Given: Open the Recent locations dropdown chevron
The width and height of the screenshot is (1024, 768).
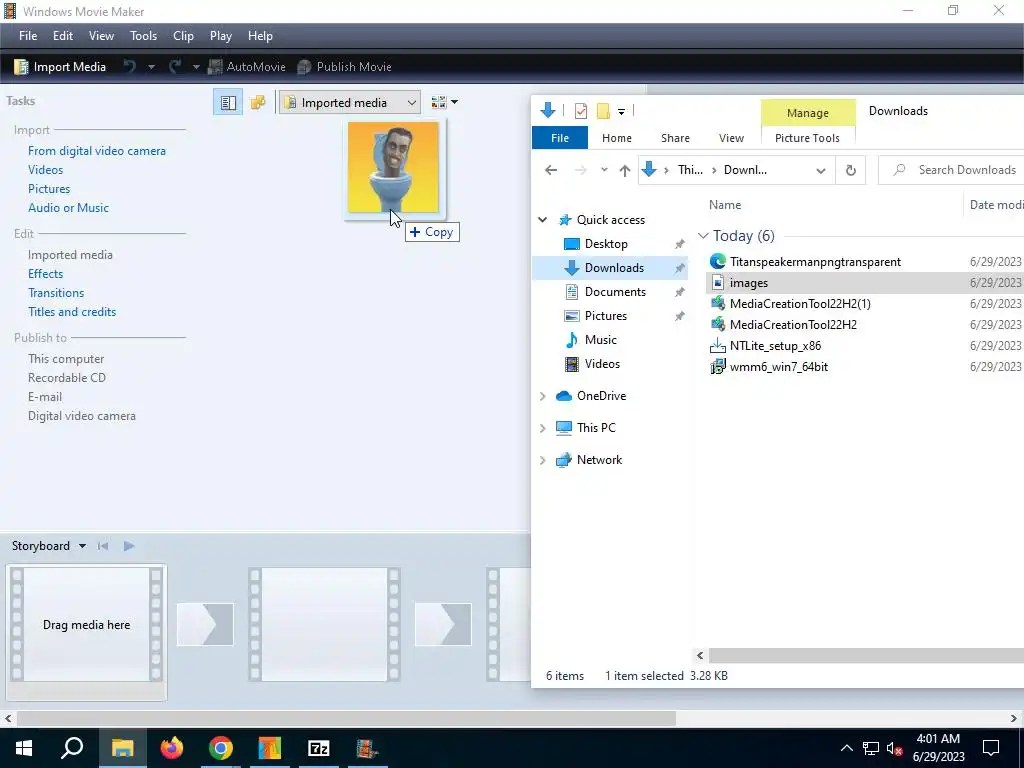Looking at the screenshot, I should (x=604, y=170).
